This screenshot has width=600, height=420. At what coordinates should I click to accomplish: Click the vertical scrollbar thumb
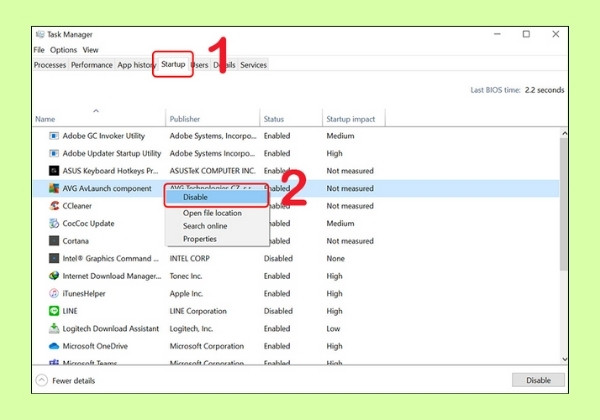(x=563, y=205)
